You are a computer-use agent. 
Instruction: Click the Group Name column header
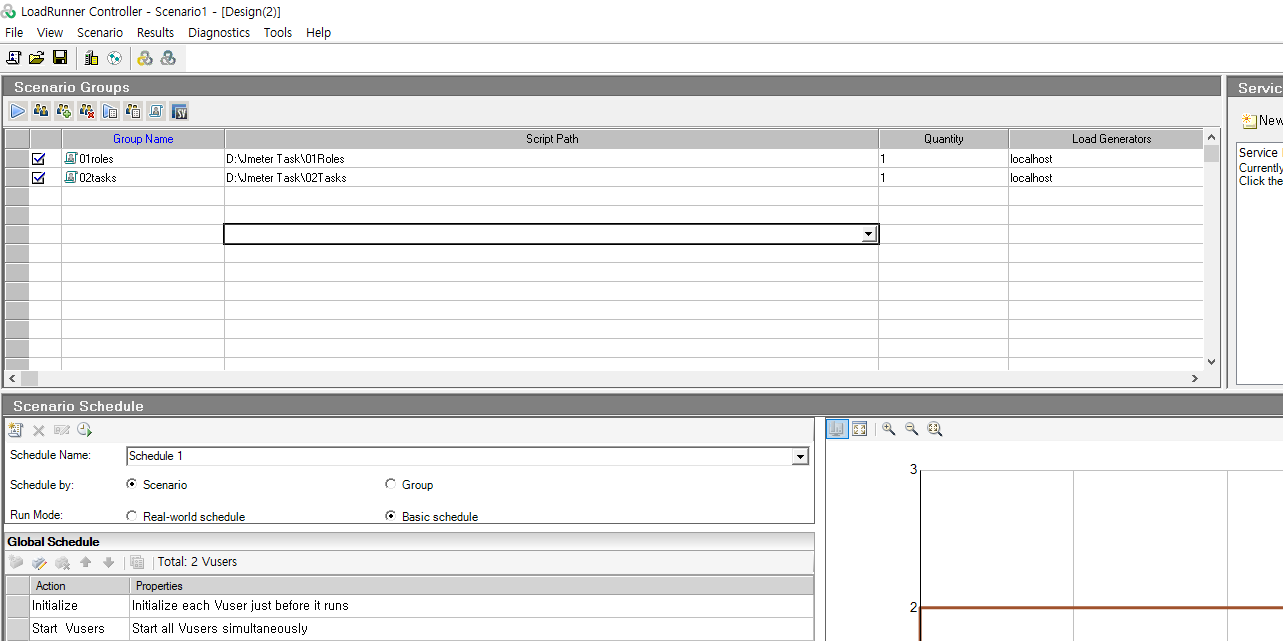(143, 139)
